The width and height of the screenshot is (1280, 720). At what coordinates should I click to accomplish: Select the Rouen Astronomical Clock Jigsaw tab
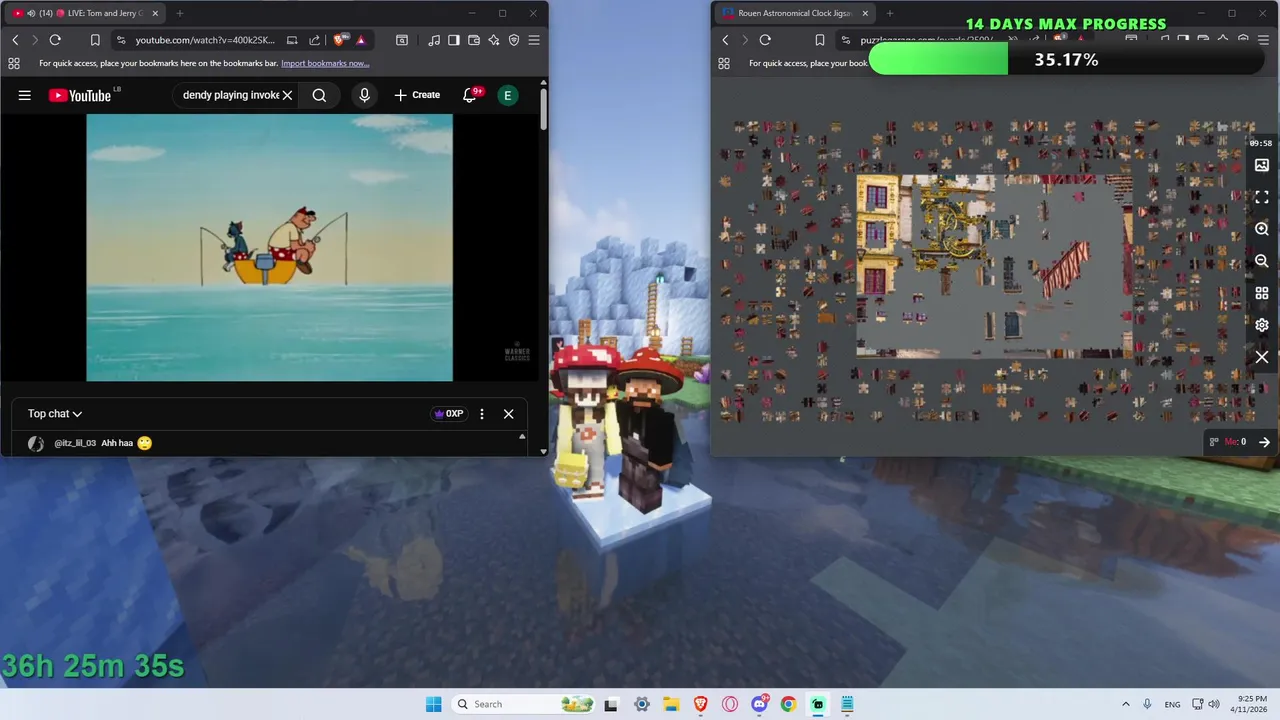(x=795, y=13)
